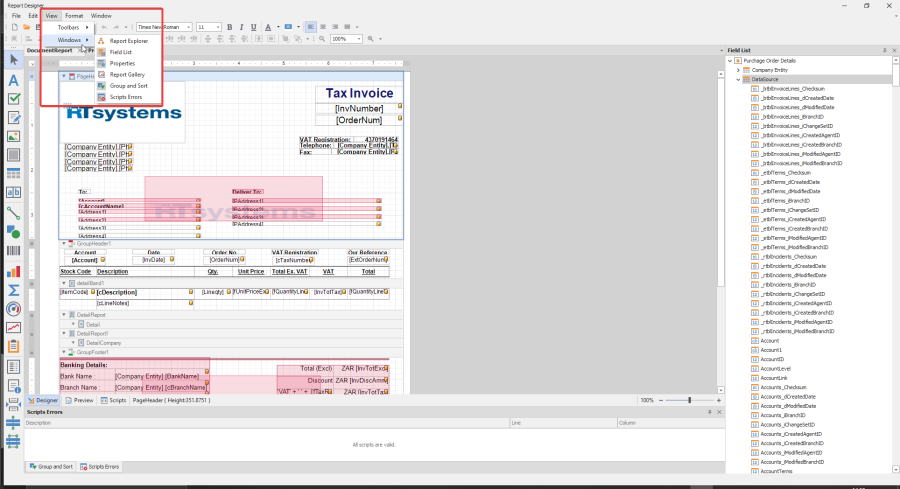Toggle bold formatting
Viewport: 900px width, 489px height.
pos(229,27)
